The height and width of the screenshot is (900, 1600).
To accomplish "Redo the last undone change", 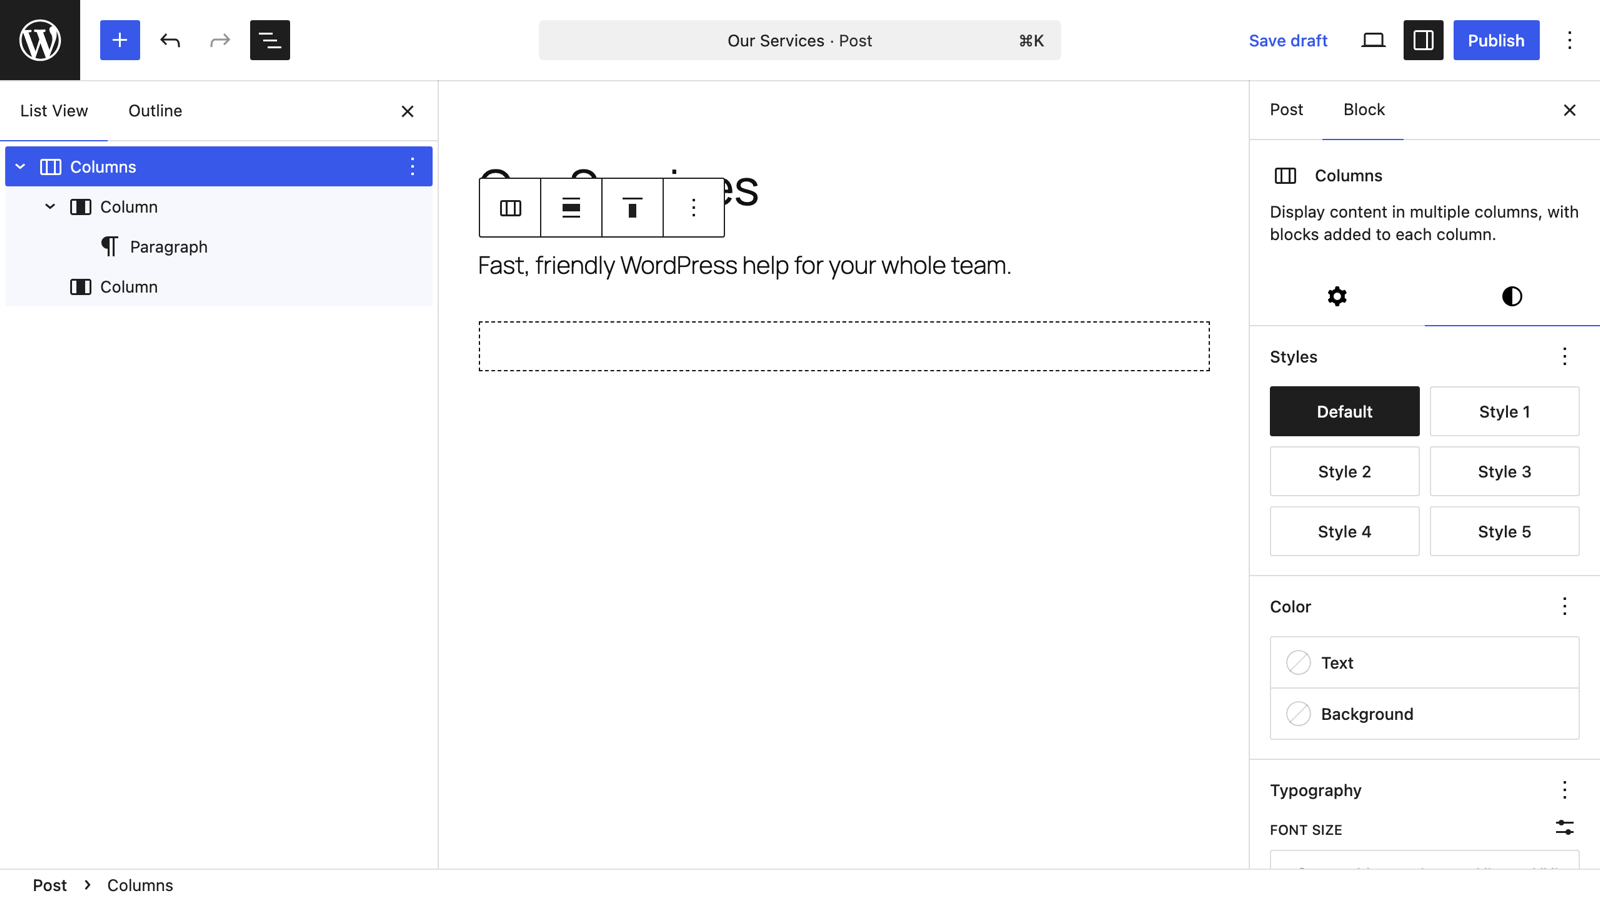I will tap(220, 40).
